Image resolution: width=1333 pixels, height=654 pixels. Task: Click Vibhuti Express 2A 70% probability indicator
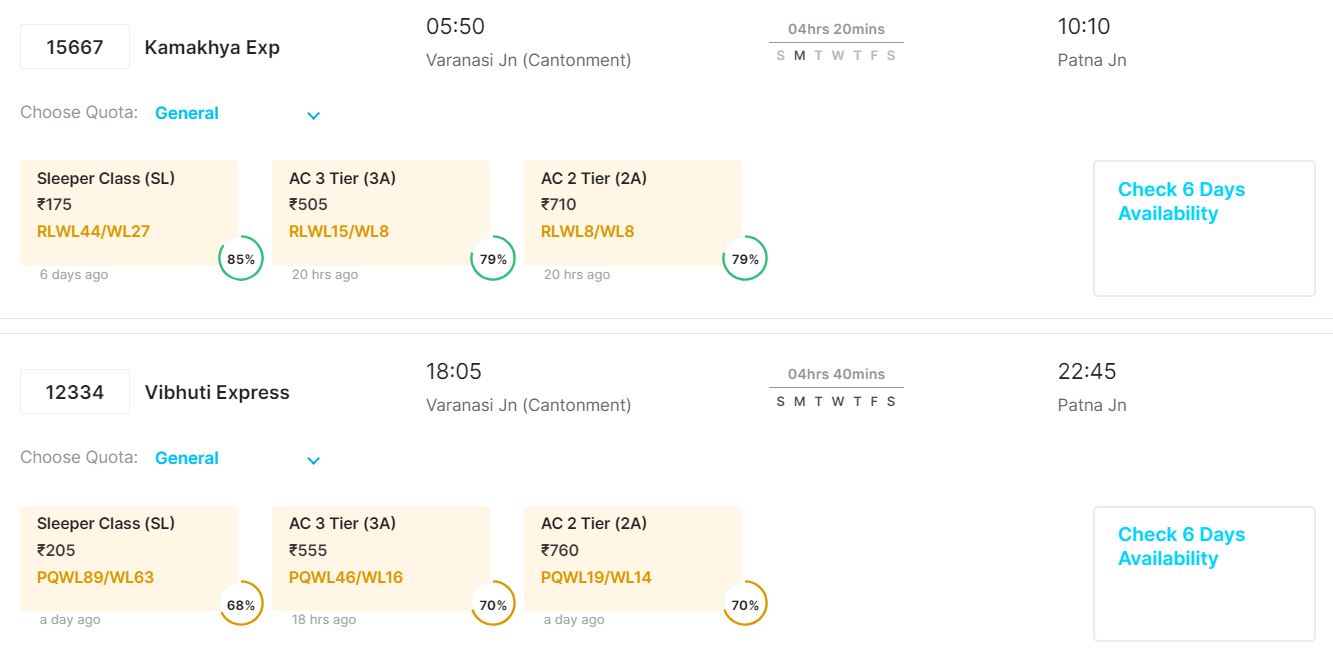coord(745,605)
